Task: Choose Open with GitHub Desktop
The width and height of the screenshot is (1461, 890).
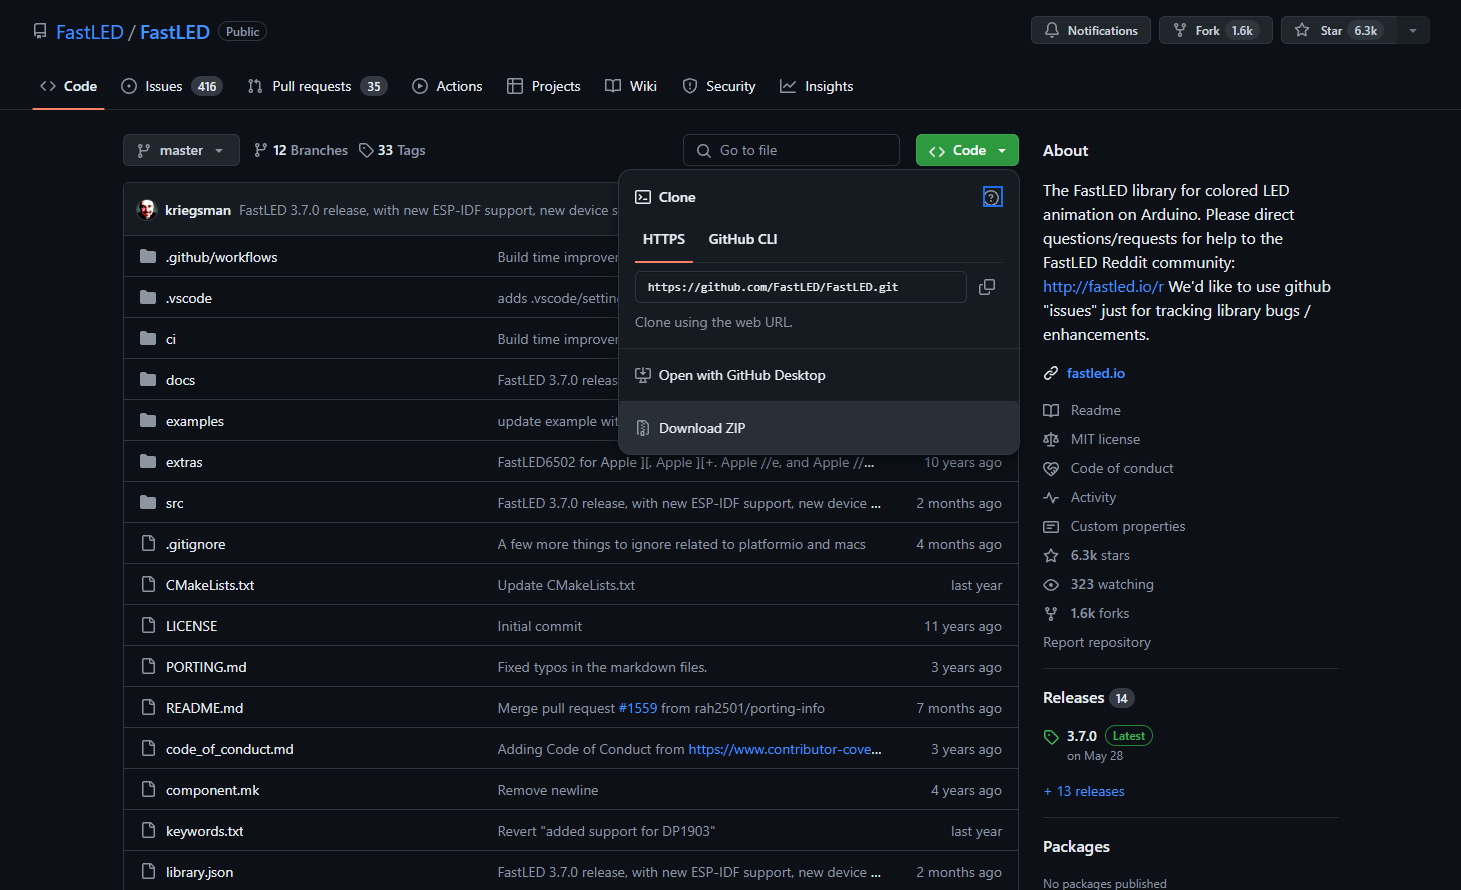Action: point(819,375)
